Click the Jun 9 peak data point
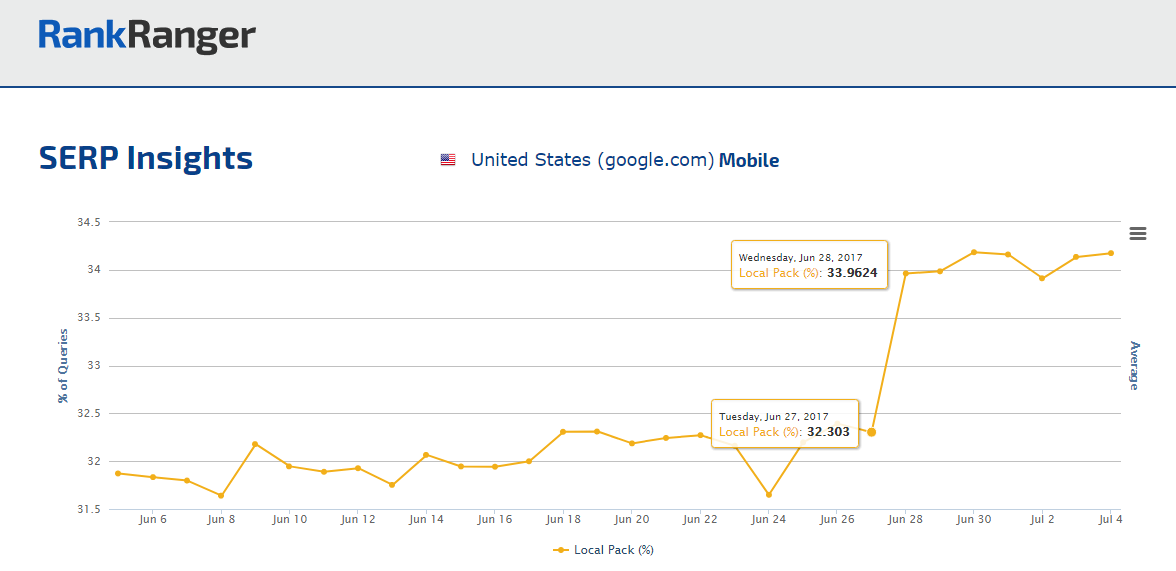 (255, 444)
